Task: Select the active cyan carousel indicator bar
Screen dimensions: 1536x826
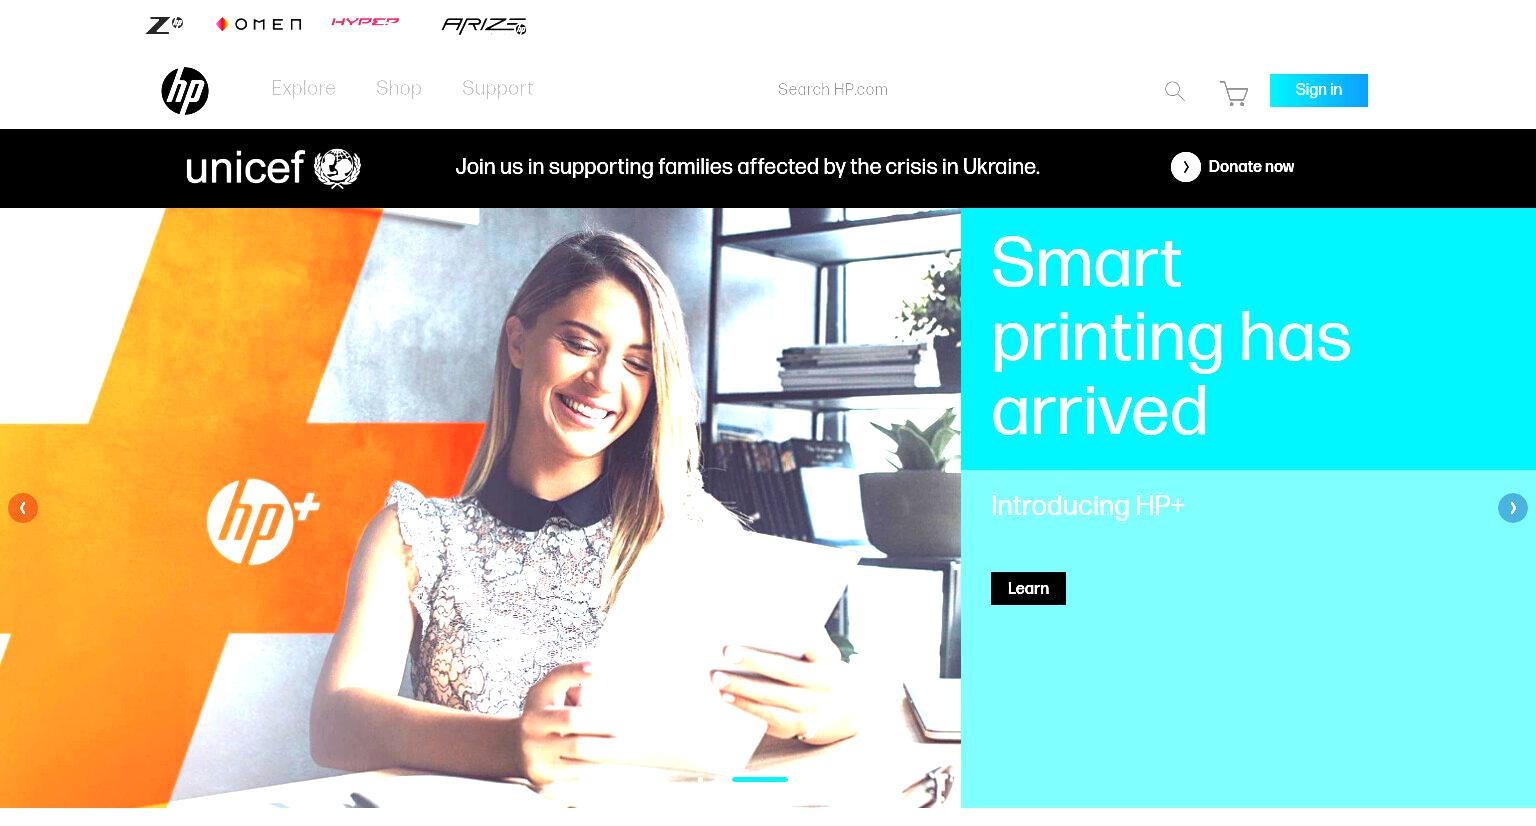Action: coord(760,779)
